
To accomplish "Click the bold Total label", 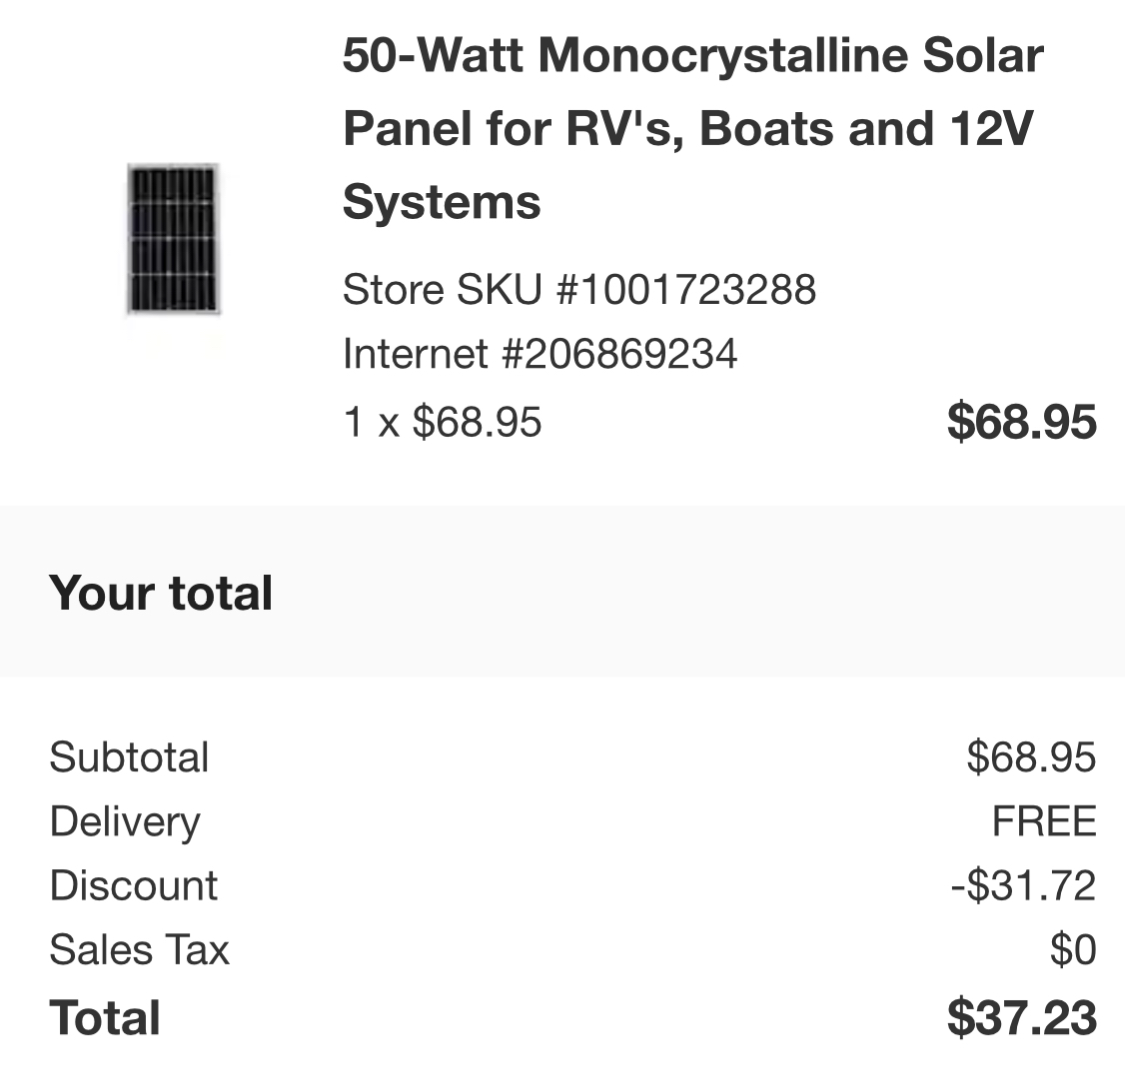I will (105, 1018).
